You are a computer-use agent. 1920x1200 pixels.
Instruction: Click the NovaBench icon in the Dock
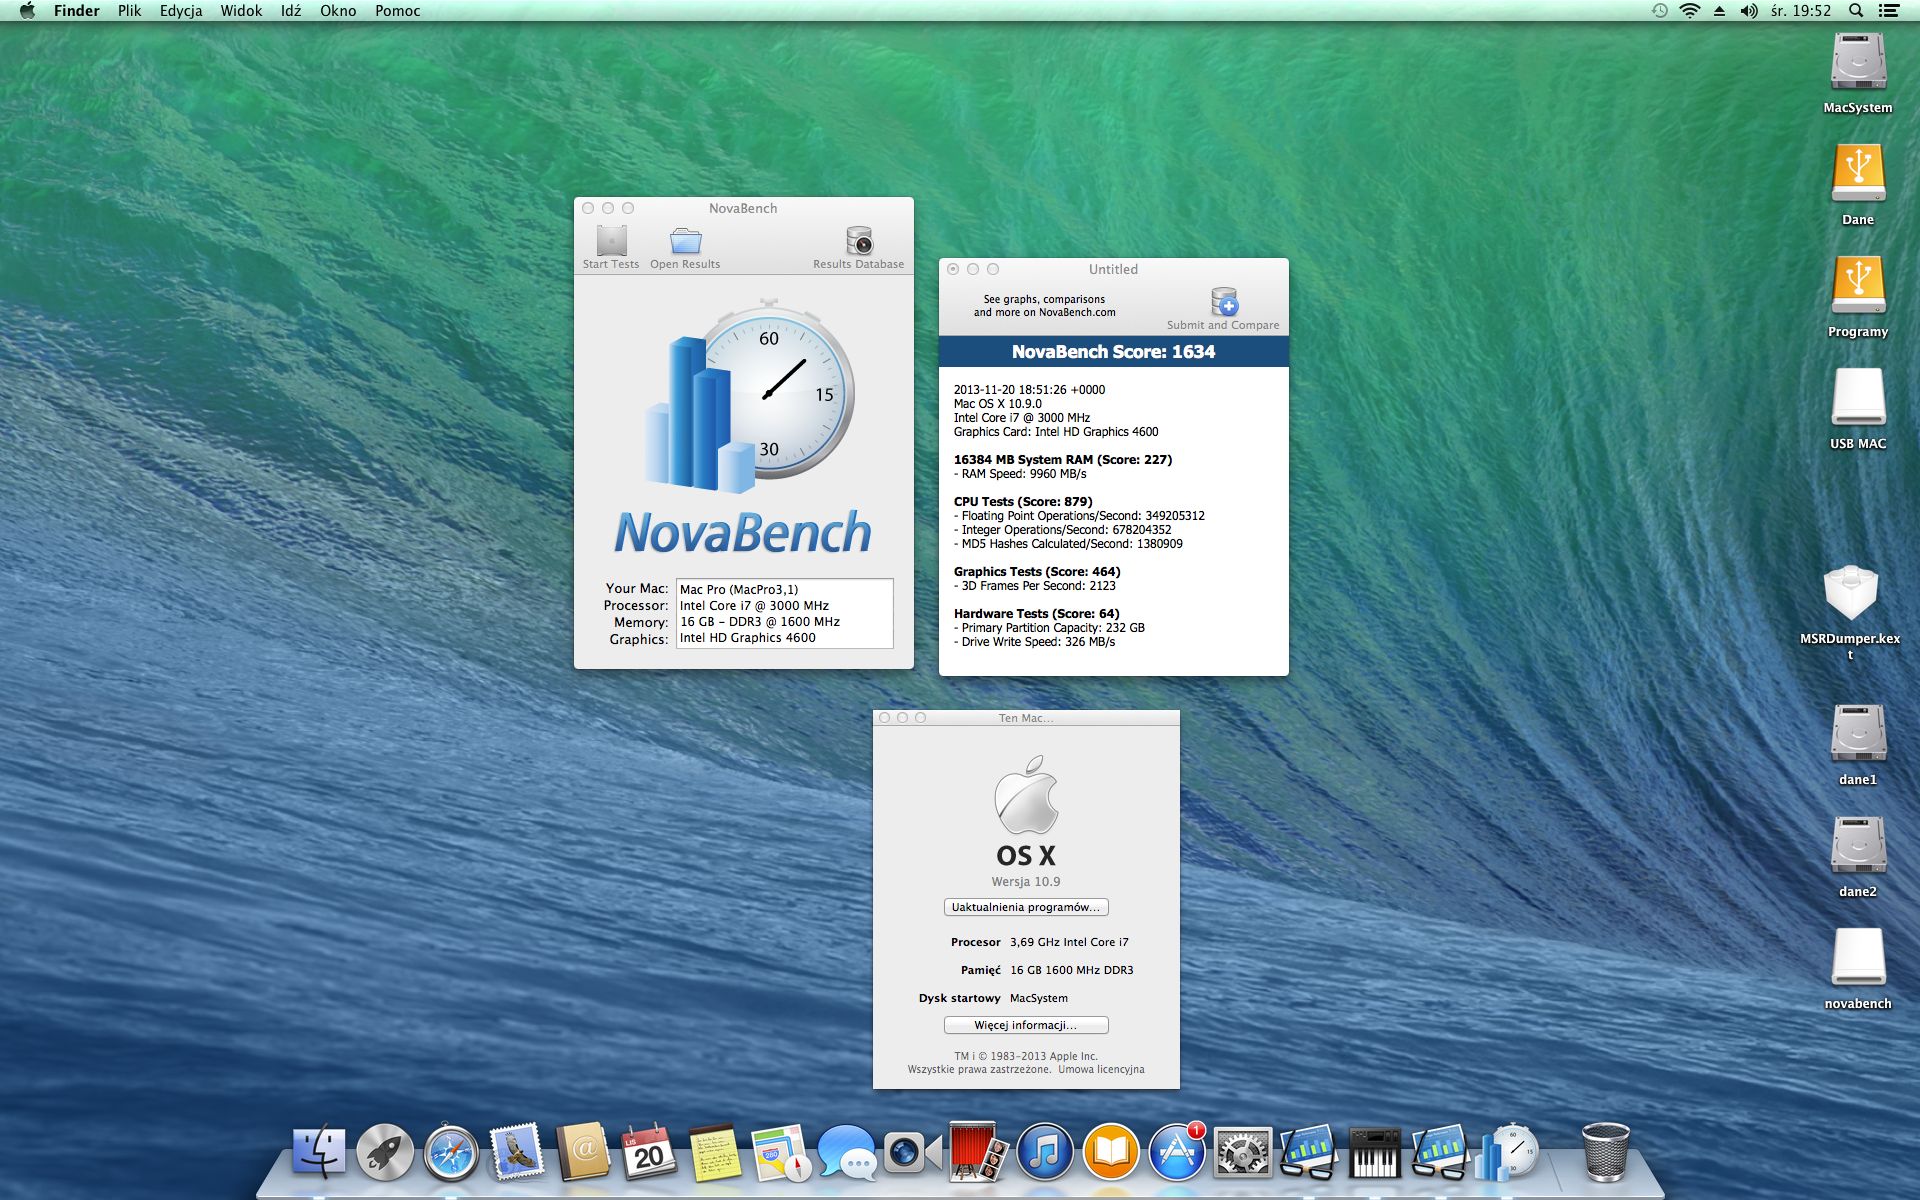tap(1507, 1153)
